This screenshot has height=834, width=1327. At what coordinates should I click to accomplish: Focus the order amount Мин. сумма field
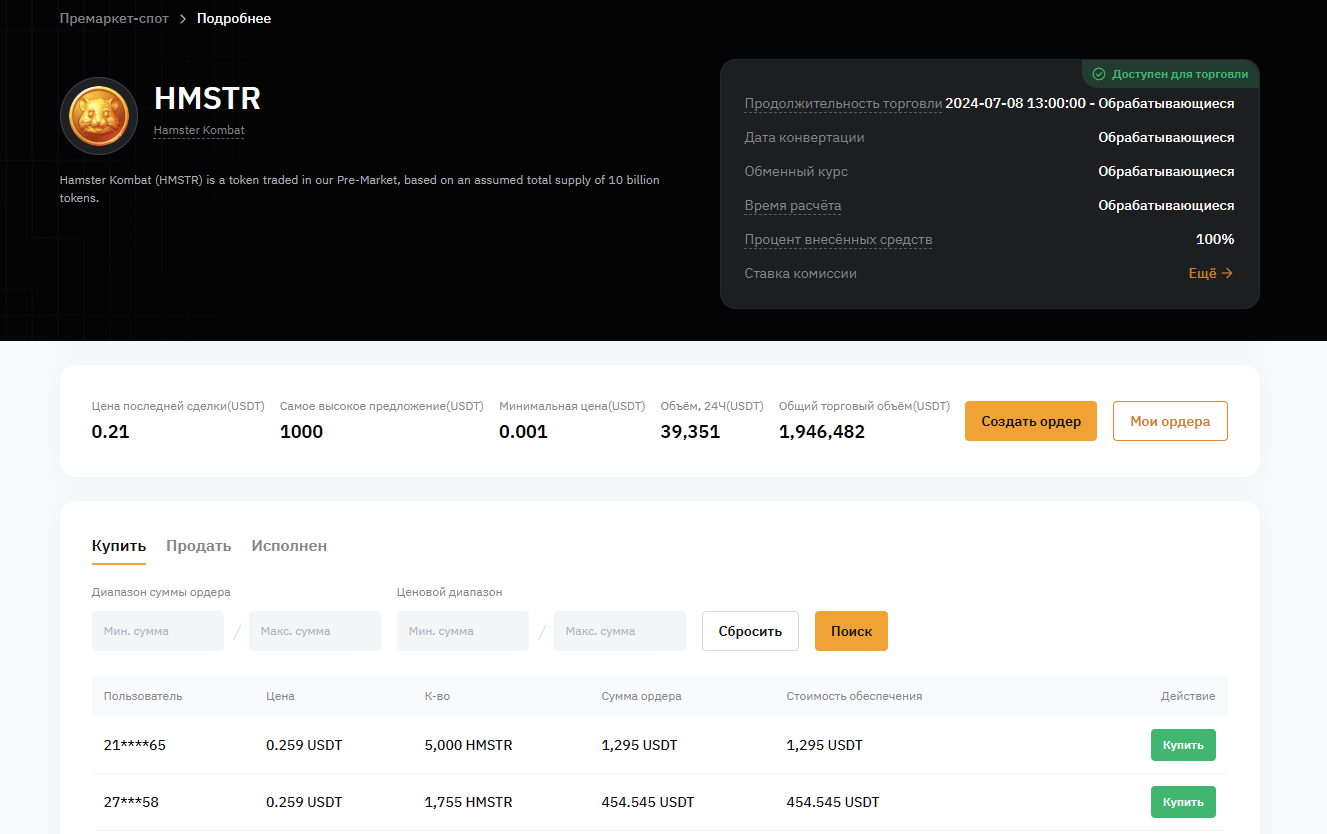(x=158, y=631)
